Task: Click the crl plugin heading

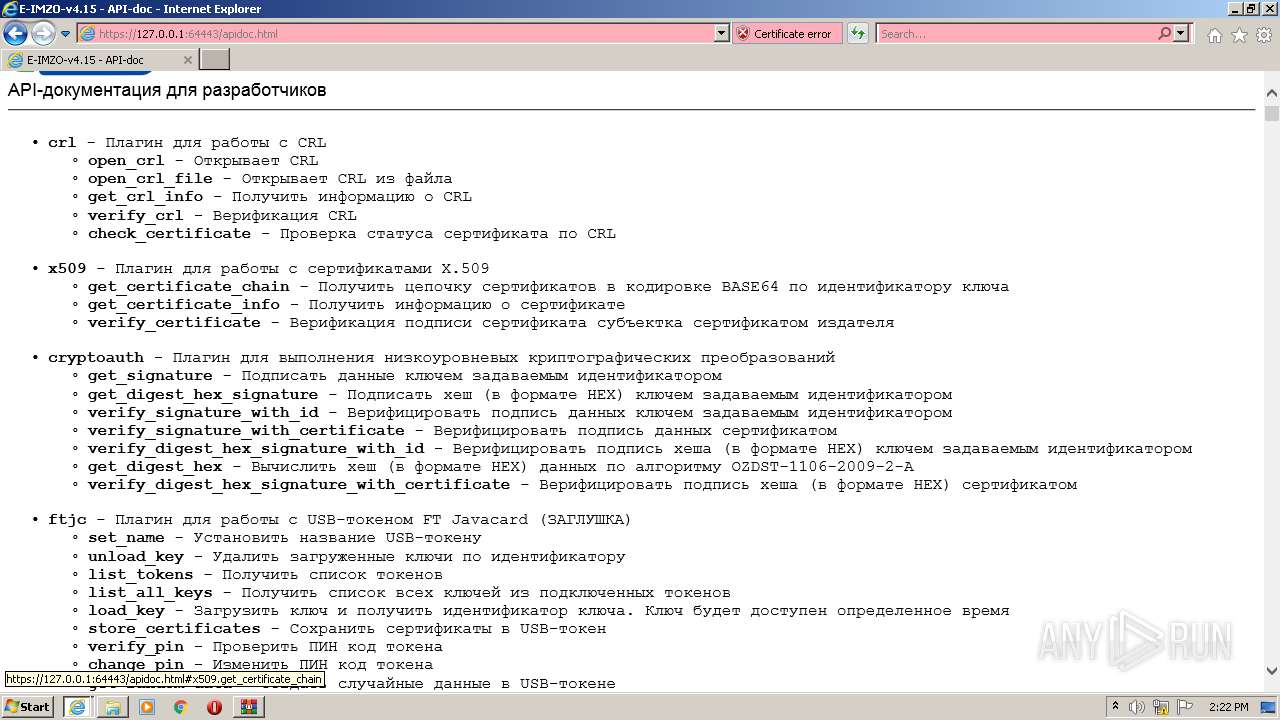Action: pyautogui.click(x=62, y=142)
